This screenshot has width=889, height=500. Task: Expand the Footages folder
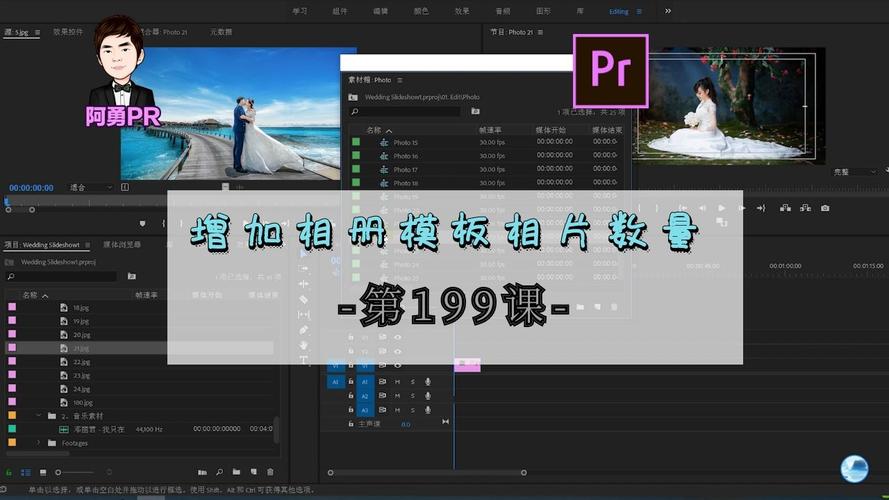tap(39, 443)
